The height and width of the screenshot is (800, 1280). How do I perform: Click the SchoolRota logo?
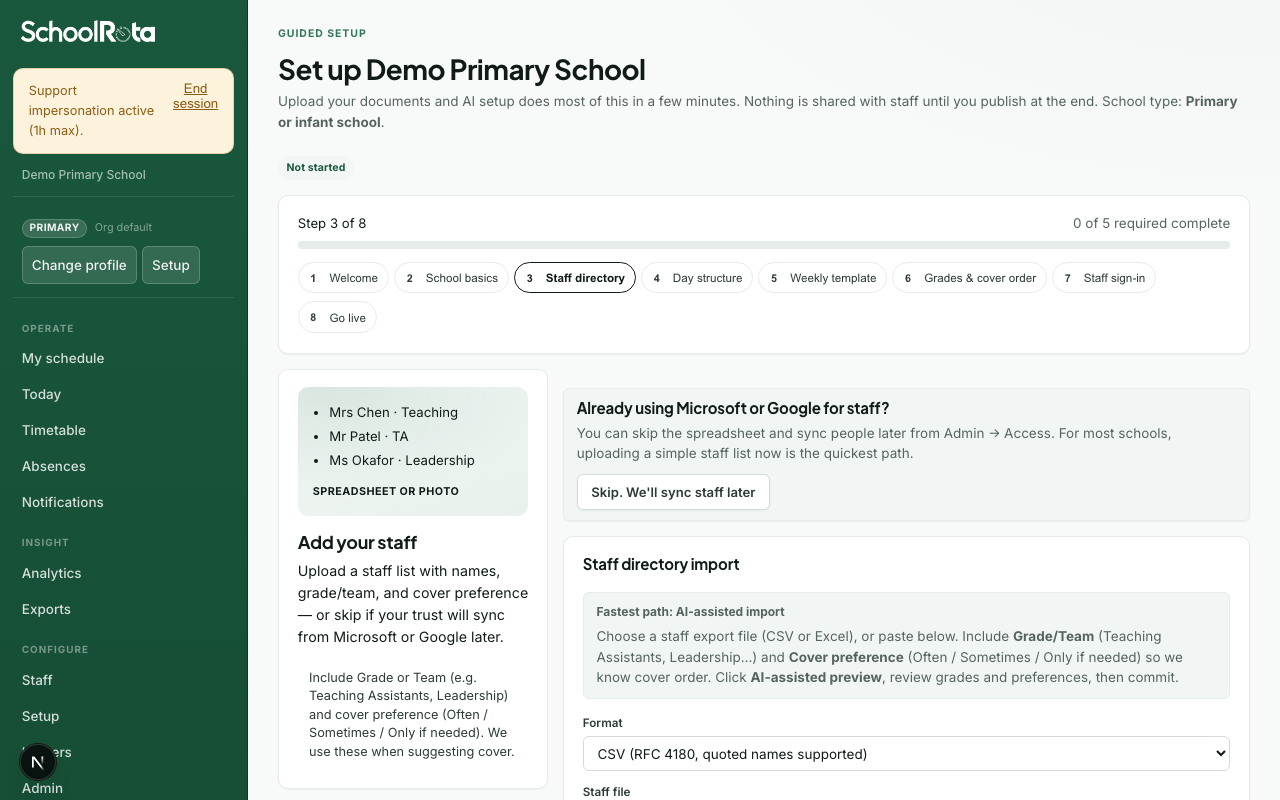[x=88, y=32]
